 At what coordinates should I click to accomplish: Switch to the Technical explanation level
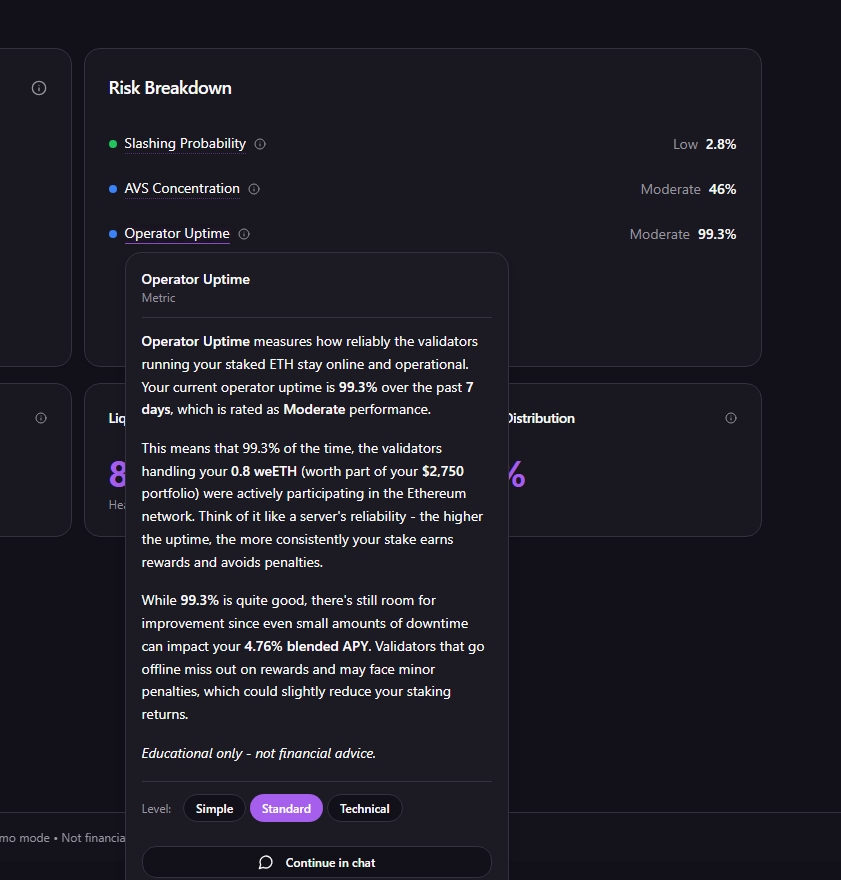(364, 808)
